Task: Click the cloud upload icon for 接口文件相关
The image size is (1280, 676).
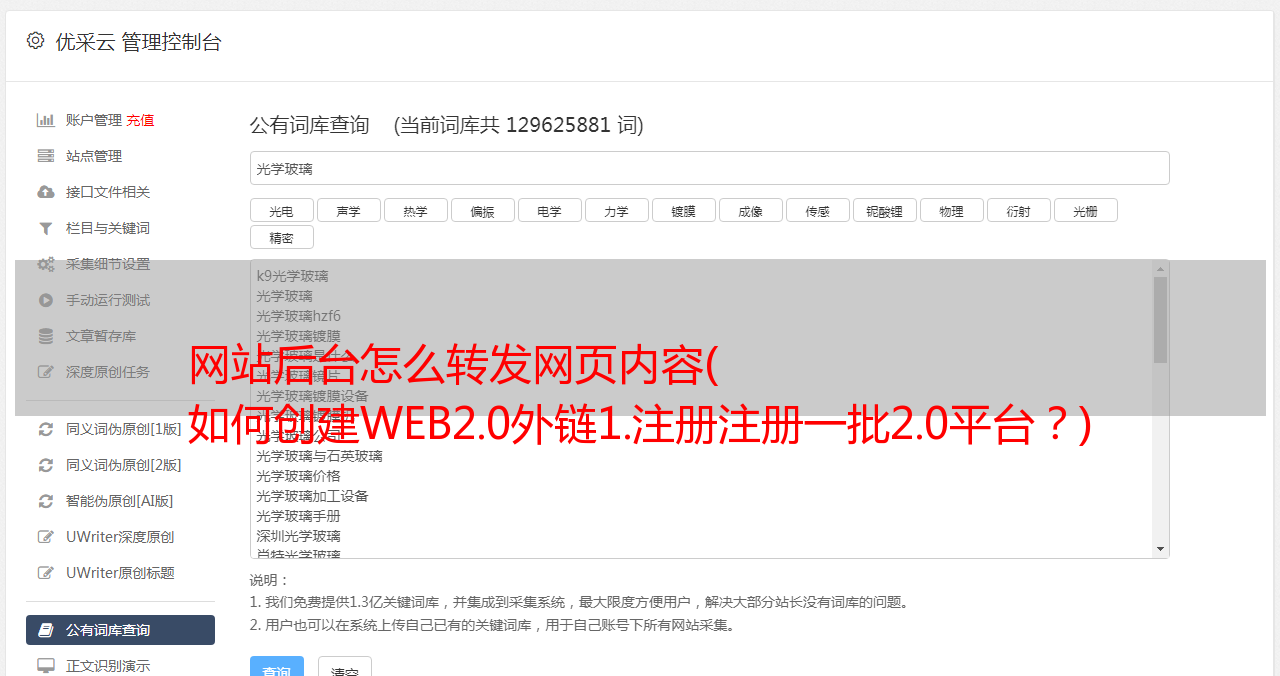Action: click(x=46, y=192)
